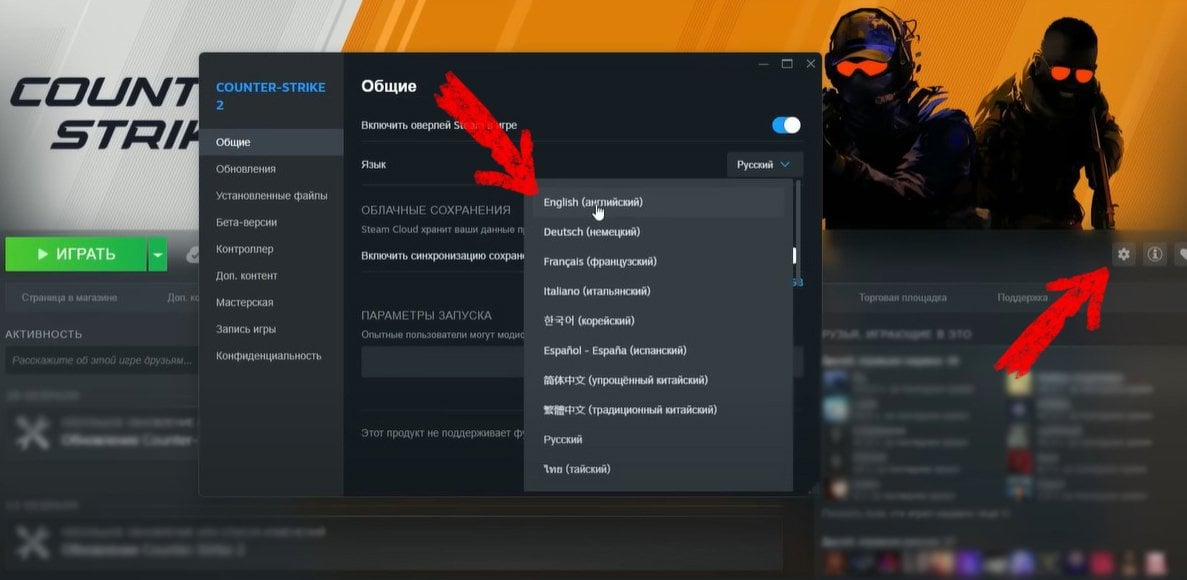
Task: Pick Français (французский) in the list
Action: click(658, 261)
